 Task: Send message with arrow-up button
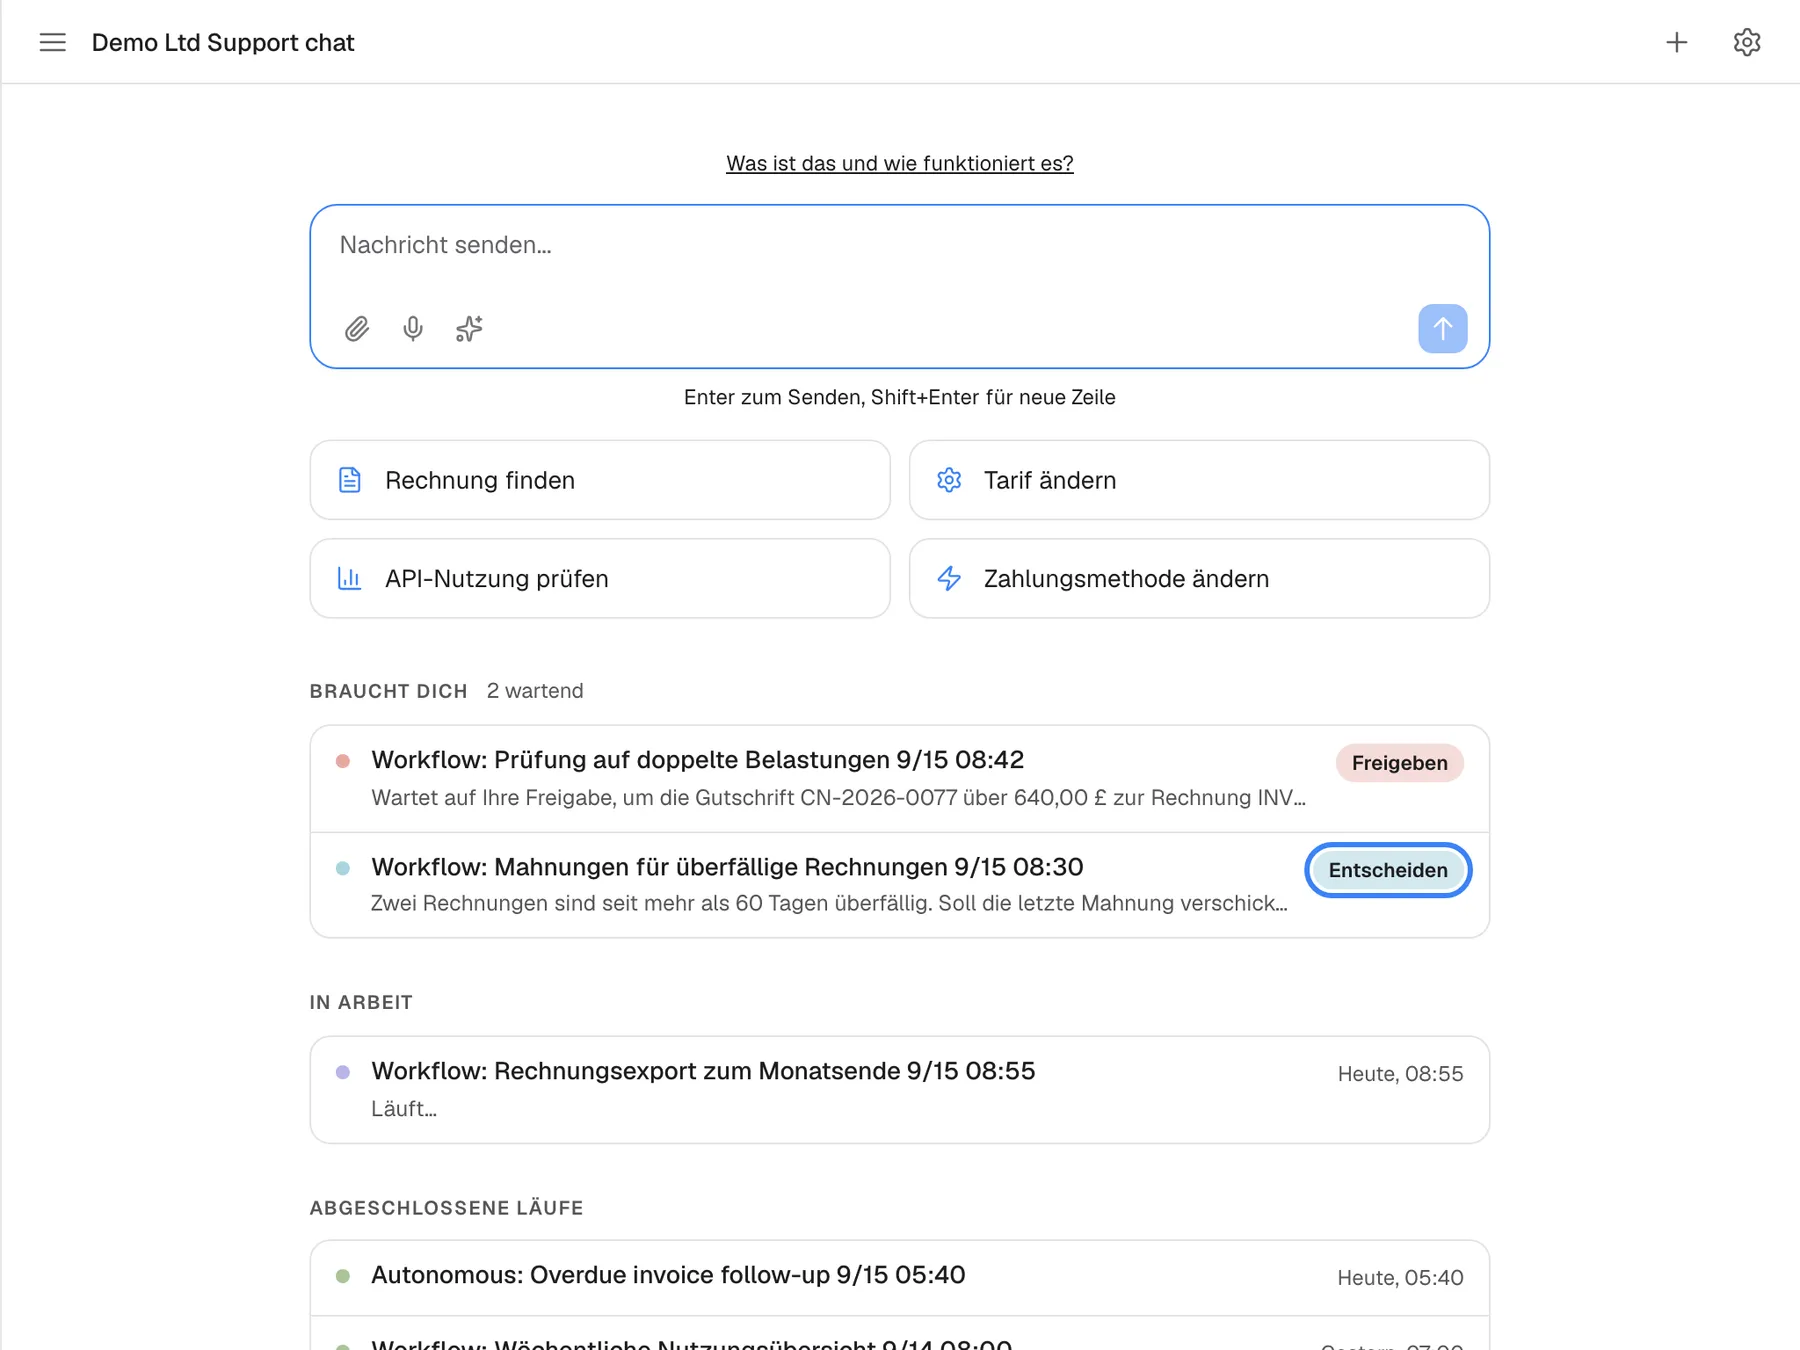[x=1442, y=329]
